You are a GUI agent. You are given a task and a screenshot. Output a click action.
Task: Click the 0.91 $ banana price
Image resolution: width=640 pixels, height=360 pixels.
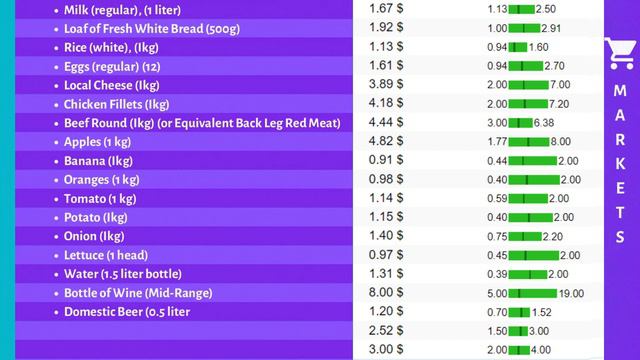386,159
